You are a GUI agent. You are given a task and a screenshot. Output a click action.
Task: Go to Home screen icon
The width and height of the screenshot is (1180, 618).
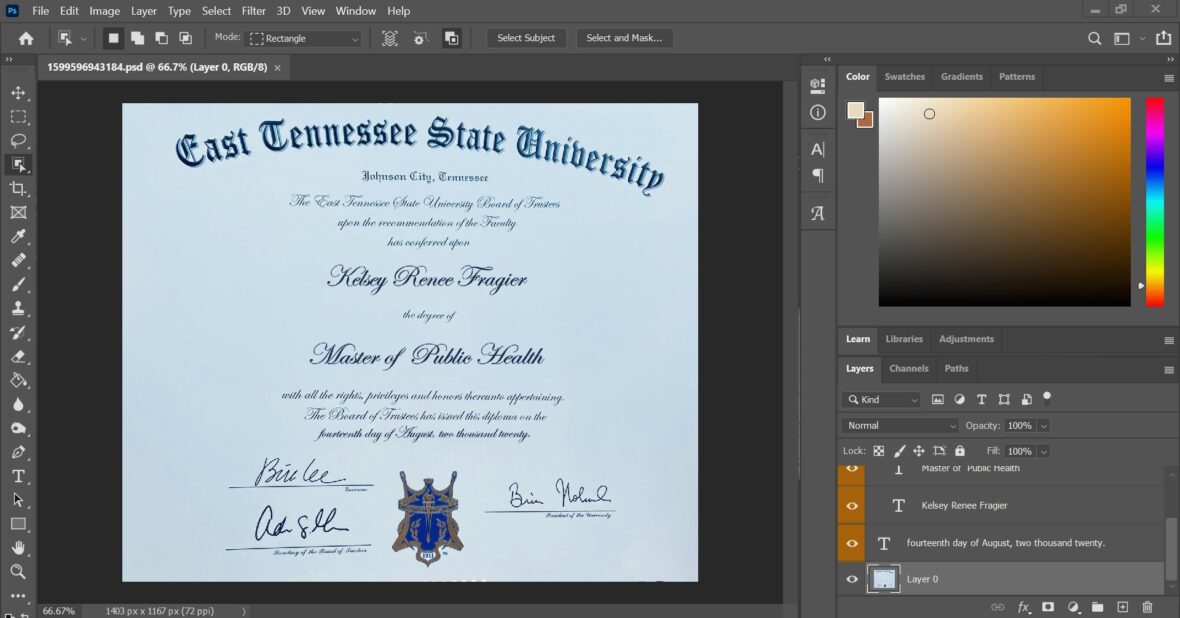tap(26, 38)
